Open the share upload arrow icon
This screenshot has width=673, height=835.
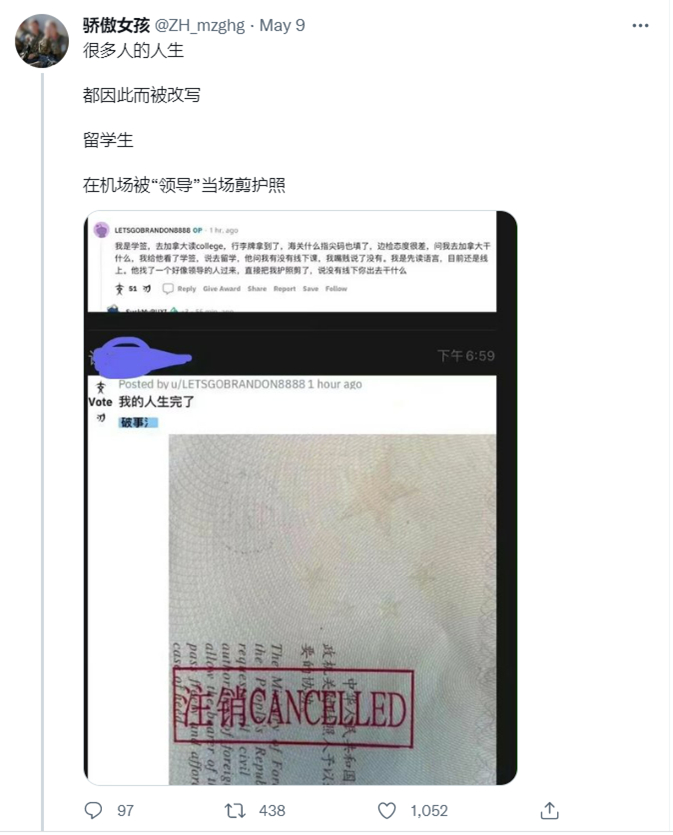pos(549,811)
